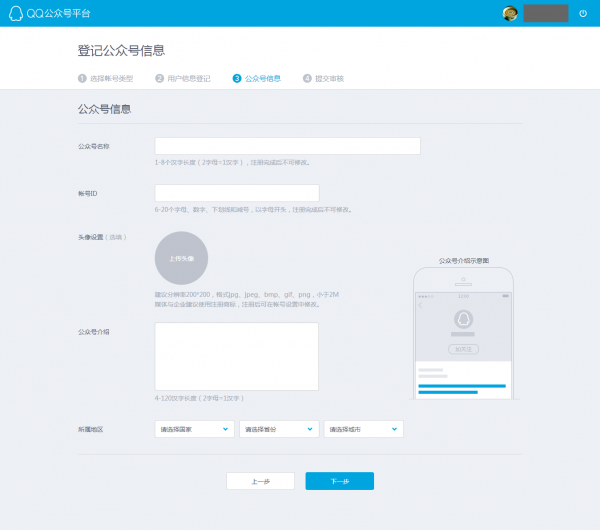Screen dimensions: 600x530
Task: Click the grey username block in header
Action: click(546, 13)
